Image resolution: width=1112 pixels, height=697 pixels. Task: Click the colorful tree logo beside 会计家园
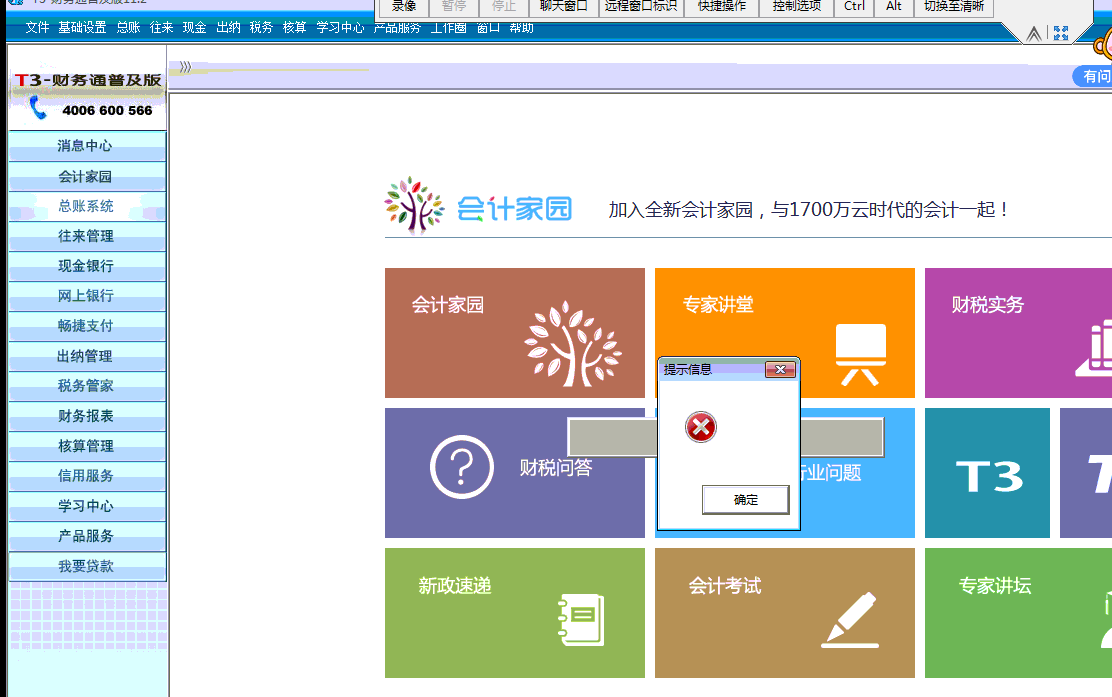(x=413, y=205)
